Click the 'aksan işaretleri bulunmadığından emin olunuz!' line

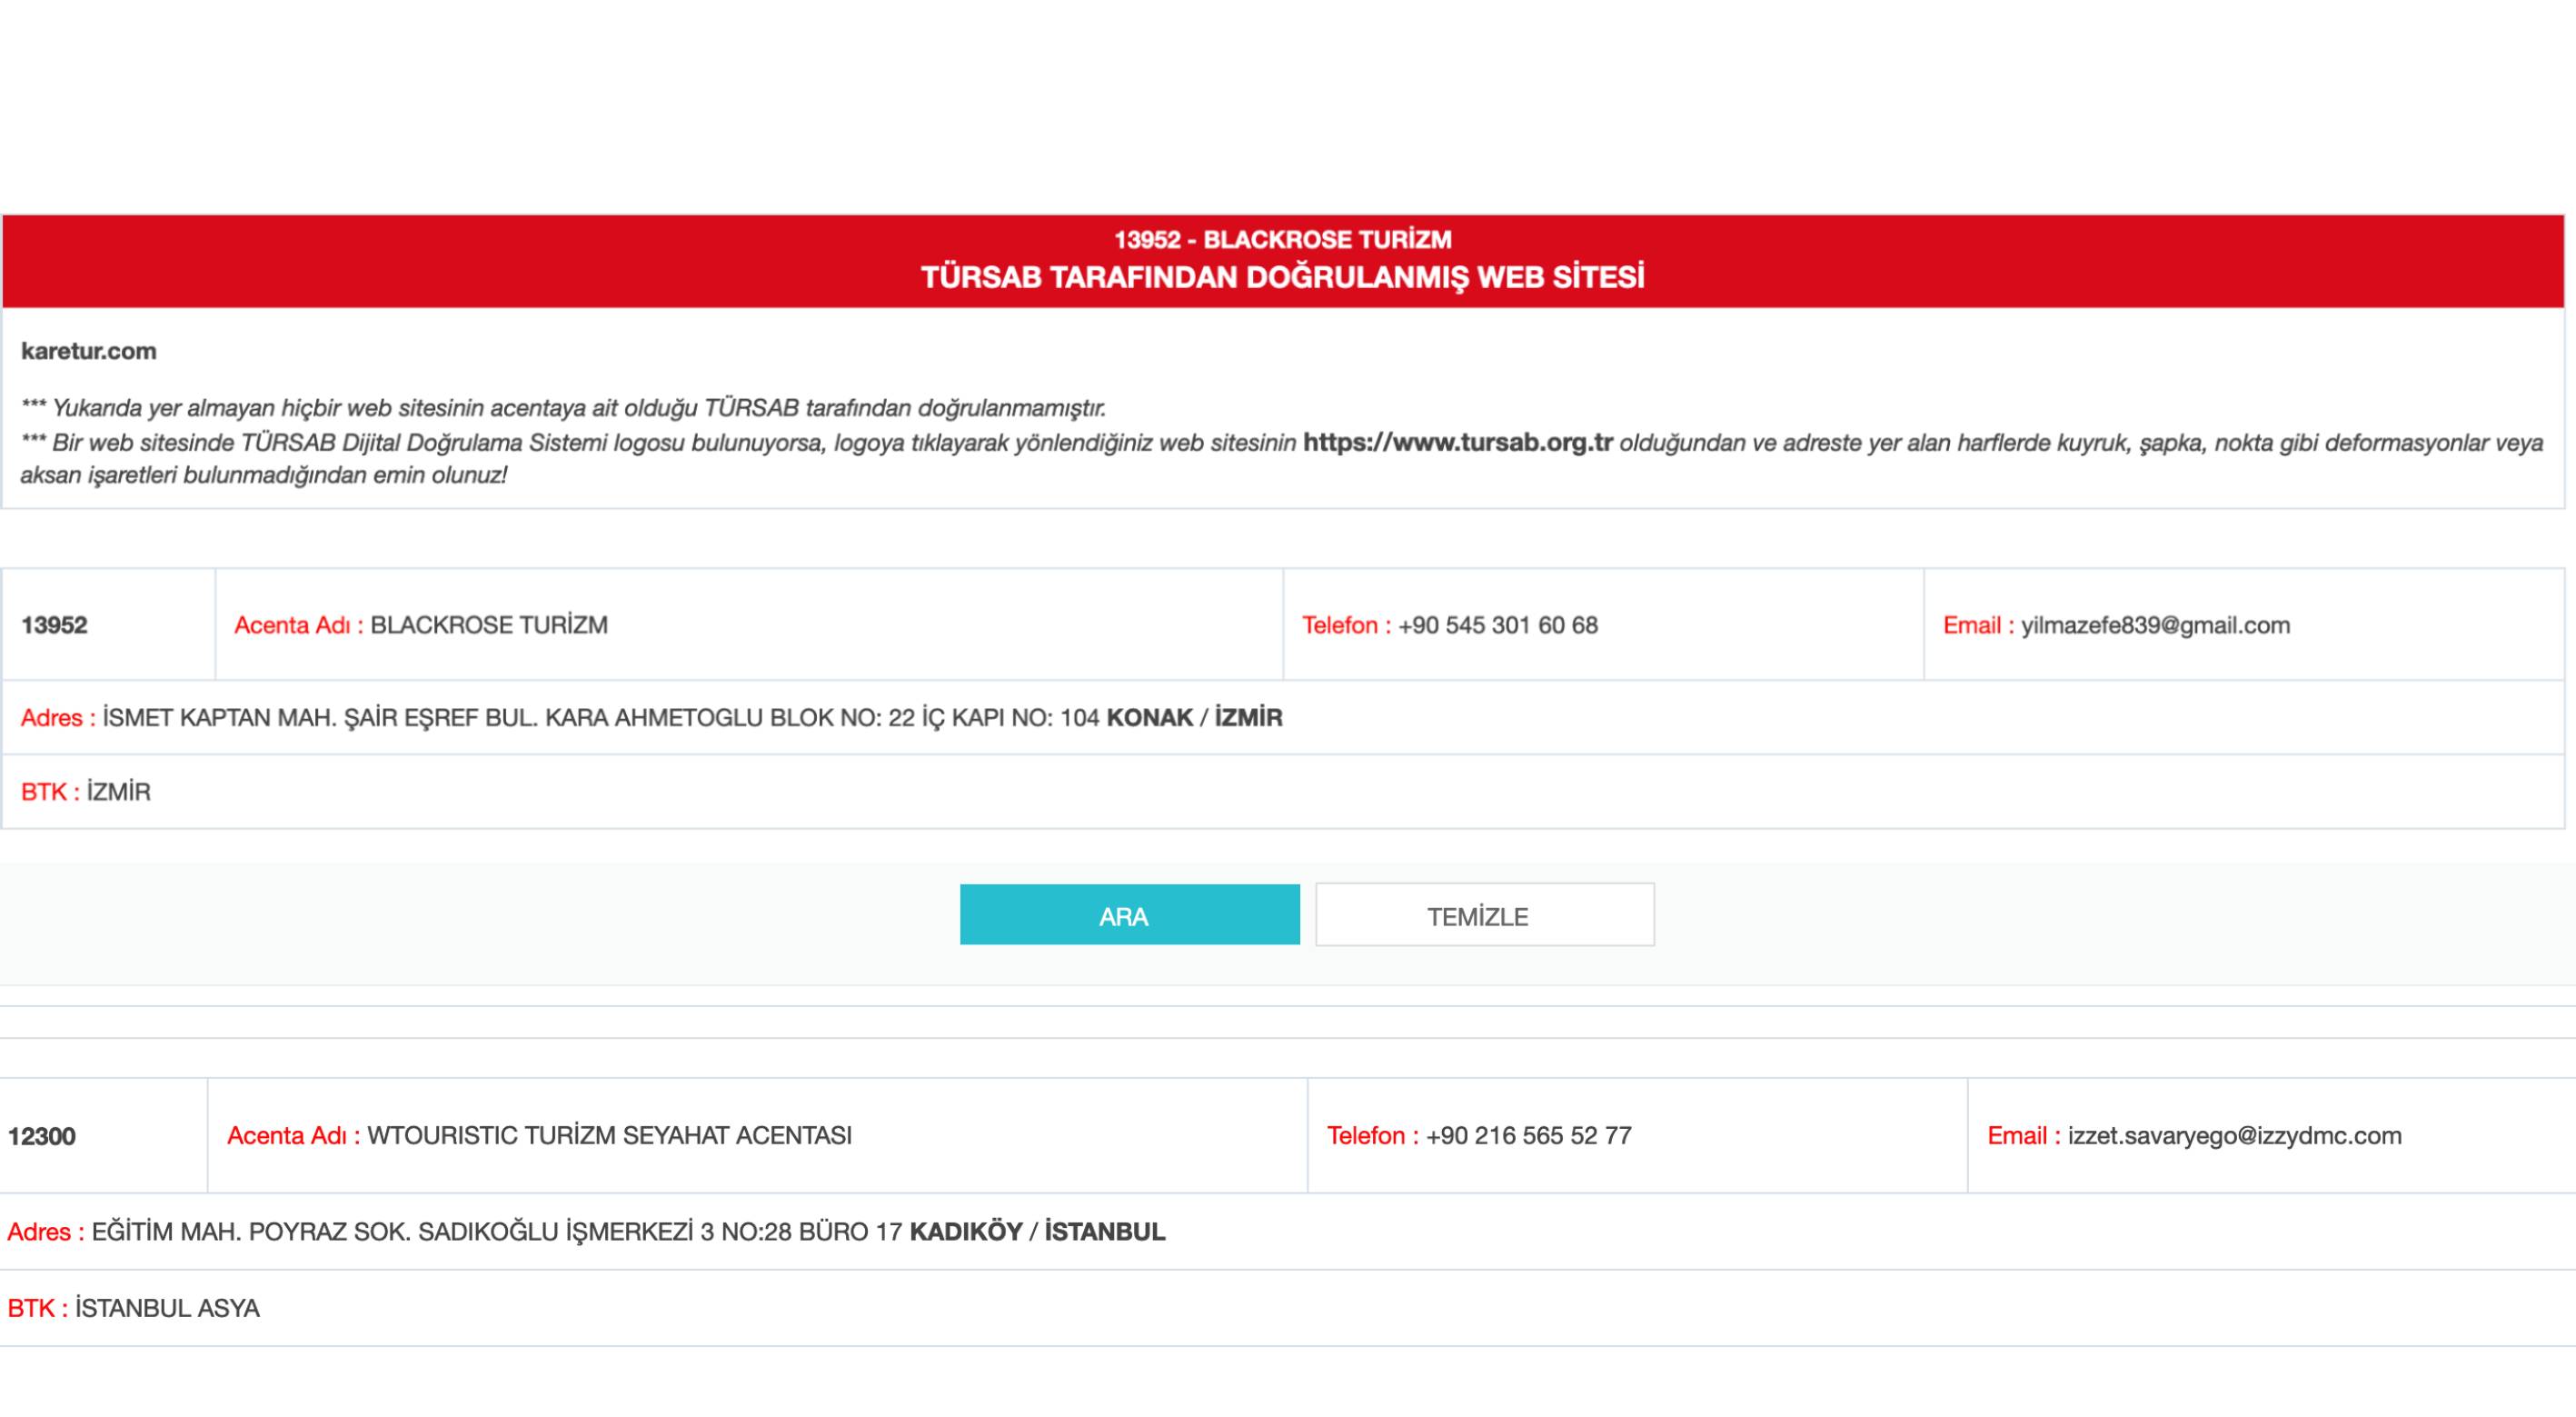pos(264,476)
